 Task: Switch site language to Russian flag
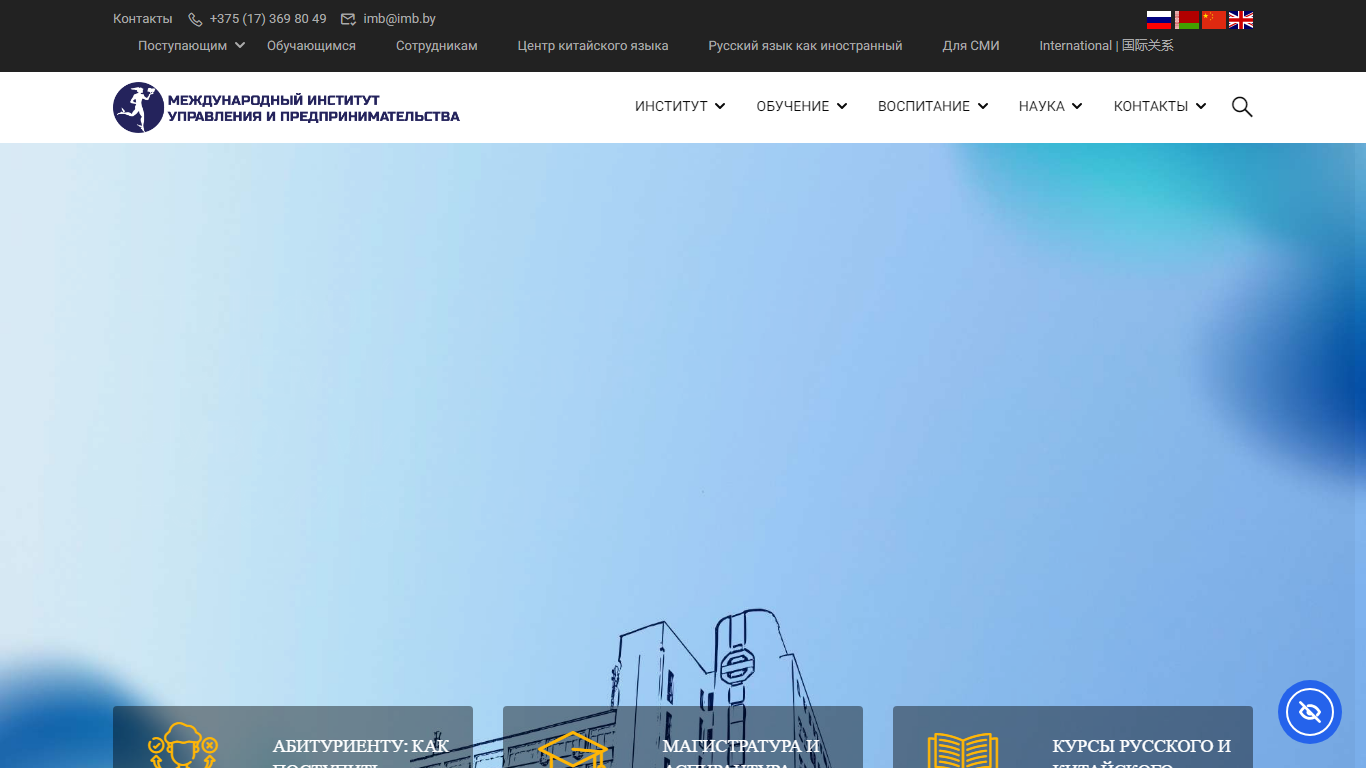point(1159,20)
